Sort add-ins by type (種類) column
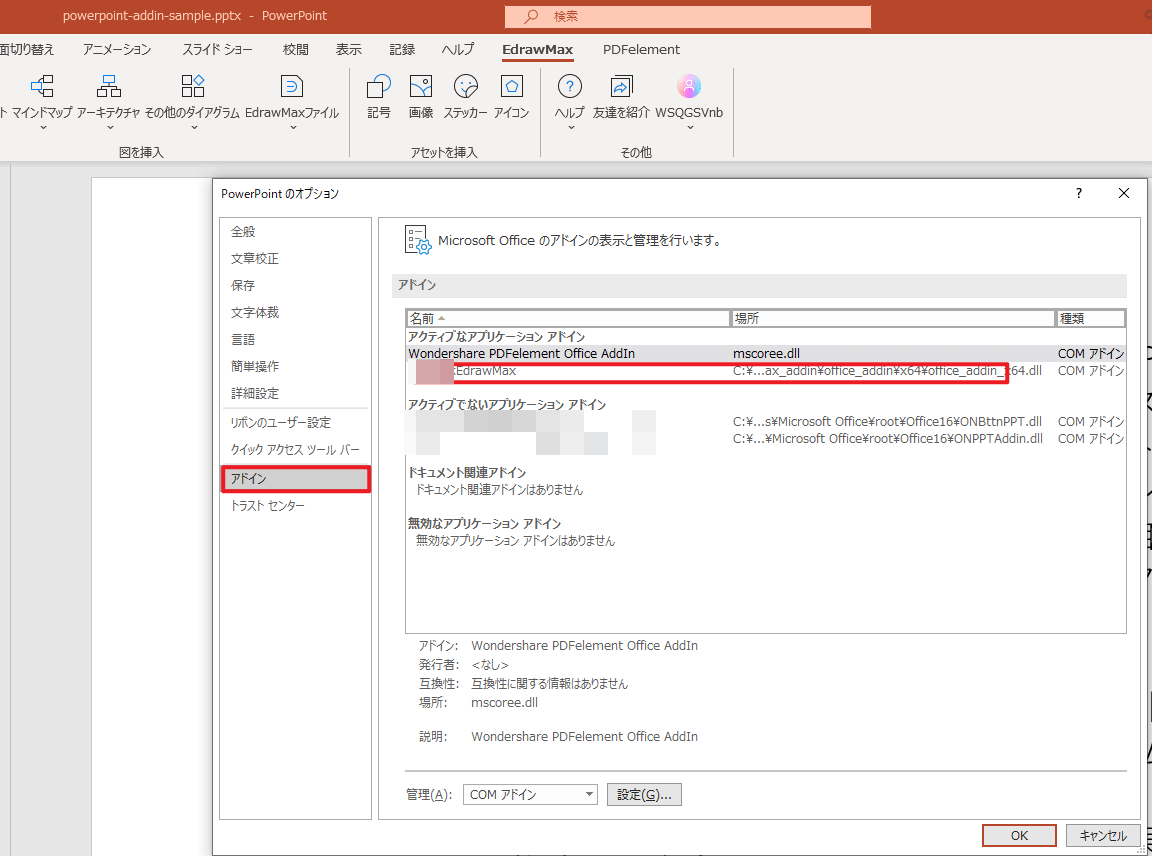The image size is (1152, 856). (1091, 318)
